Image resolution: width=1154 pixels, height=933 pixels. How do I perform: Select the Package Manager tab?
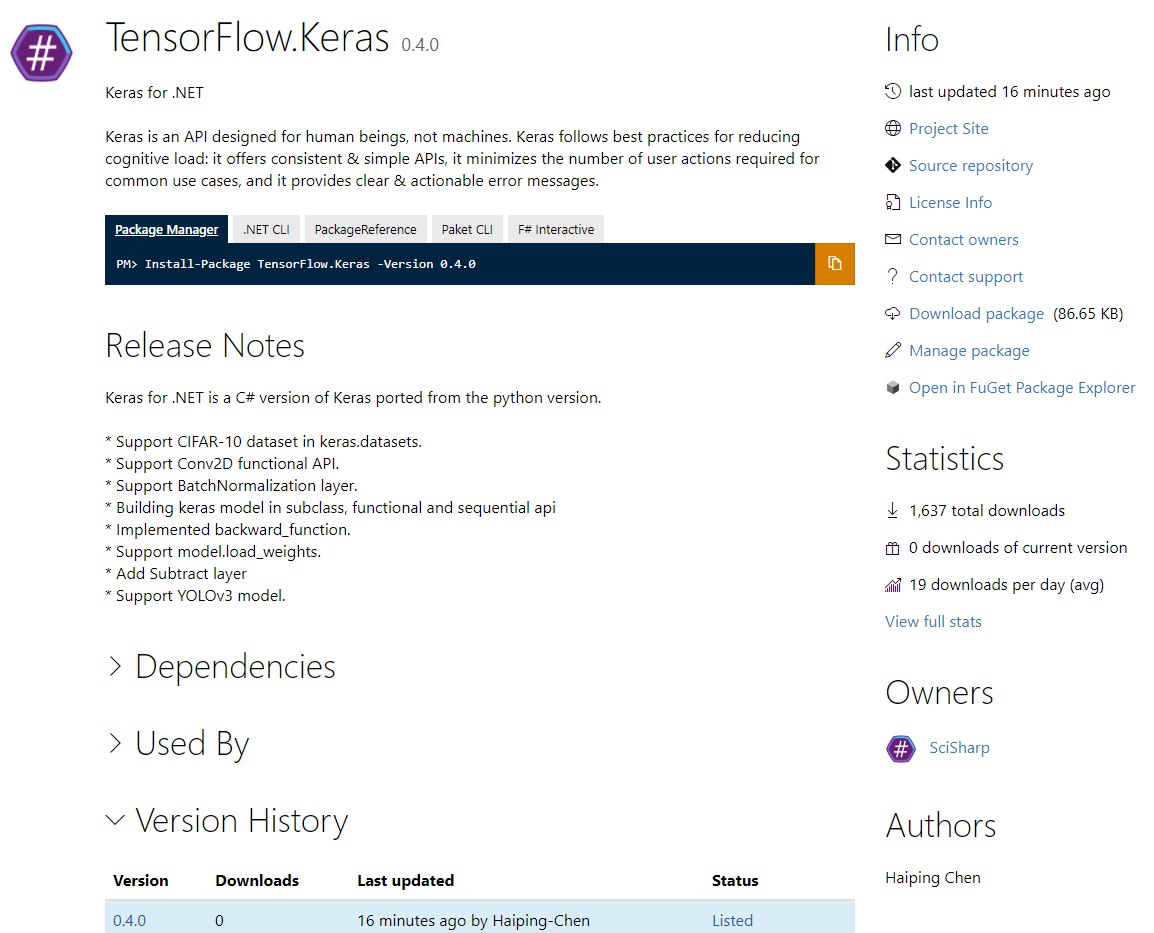pos(166,230)
